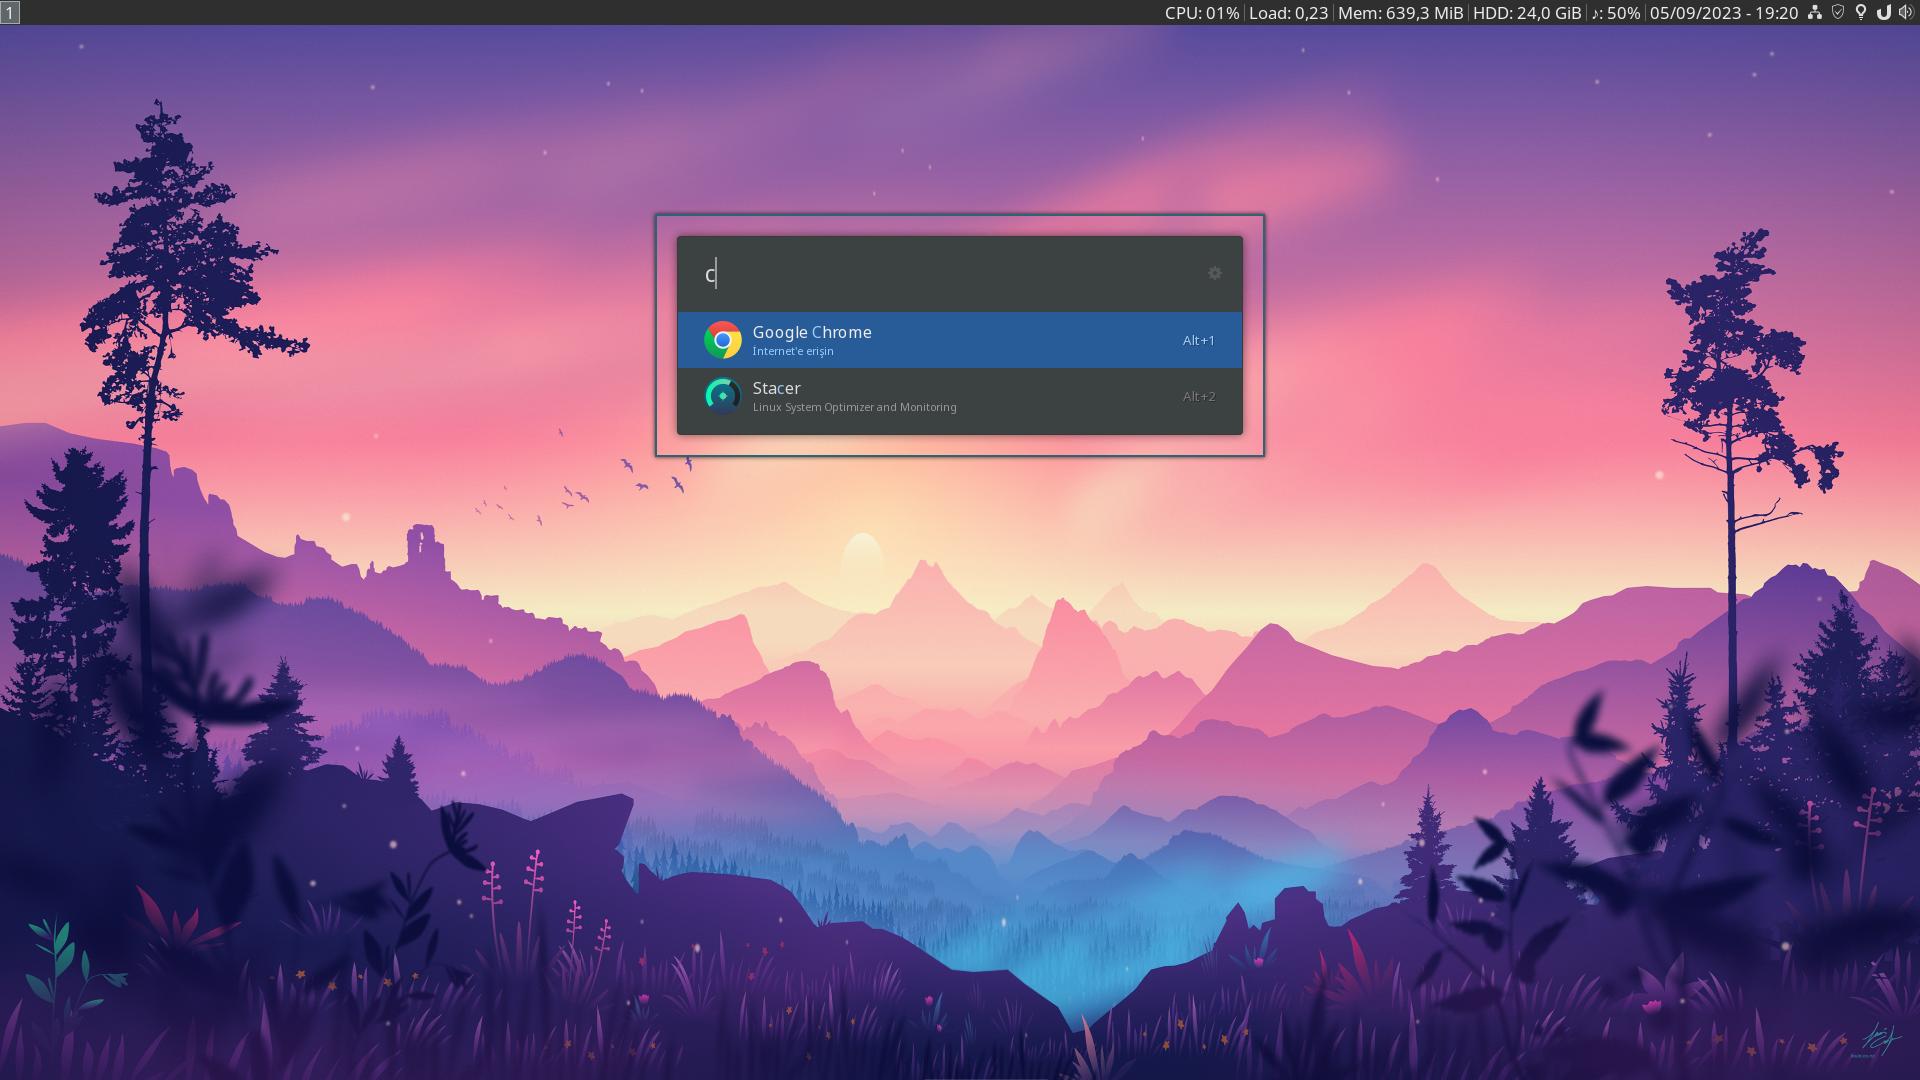
Task: Click the CPU usage indicator
Action: click(x=1201, y=13)
